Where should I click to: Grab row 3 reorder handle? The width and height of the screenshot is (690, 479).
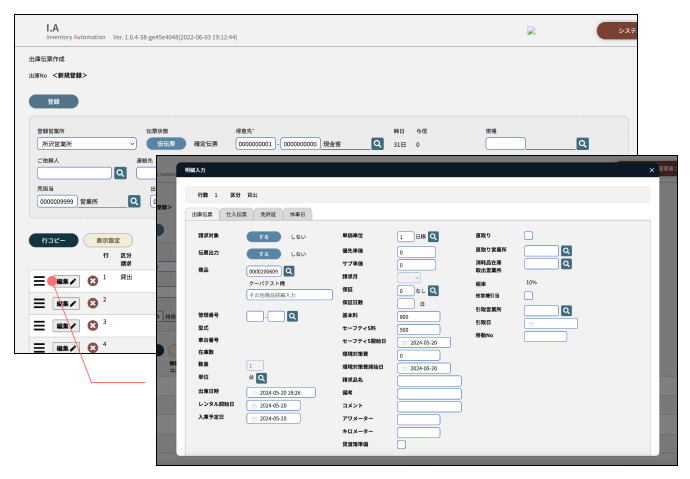39,325
